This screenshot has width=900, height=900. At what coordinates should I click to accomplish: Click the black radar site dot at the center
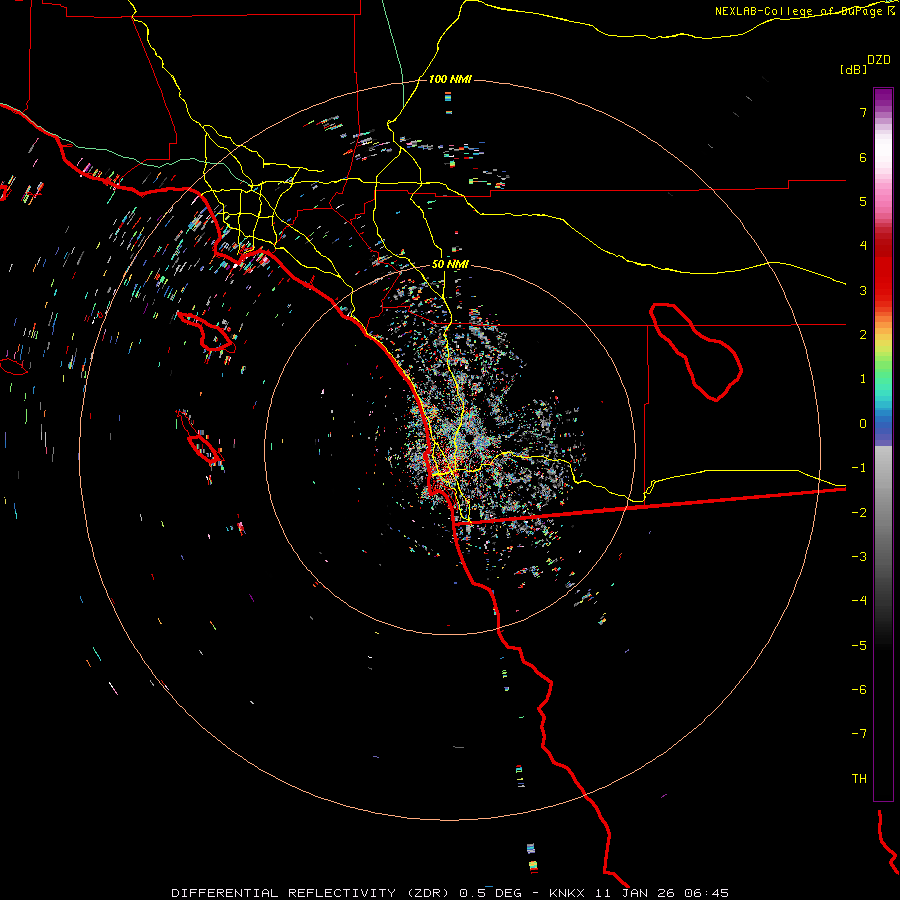470,438
